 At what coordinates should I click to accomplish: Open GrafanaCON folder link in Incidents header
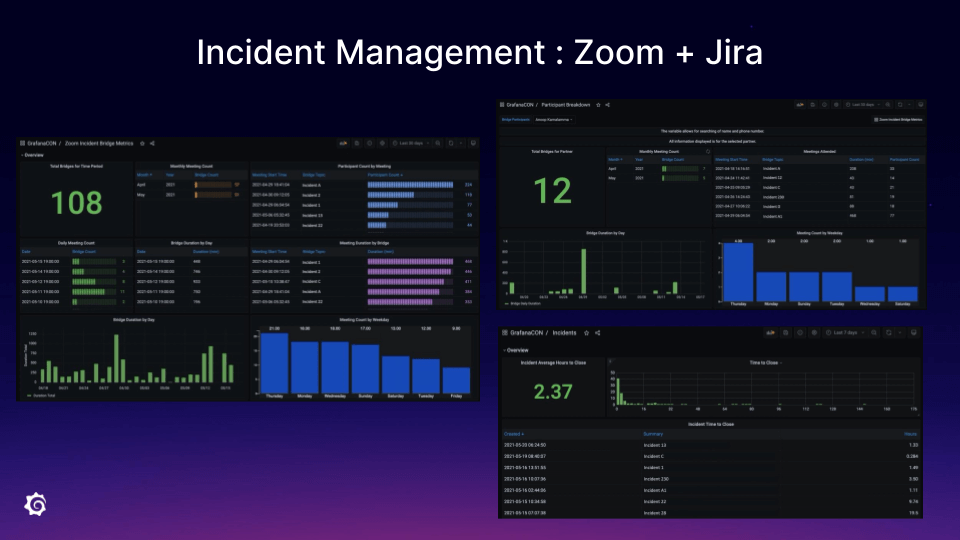(x=527, y=333)
